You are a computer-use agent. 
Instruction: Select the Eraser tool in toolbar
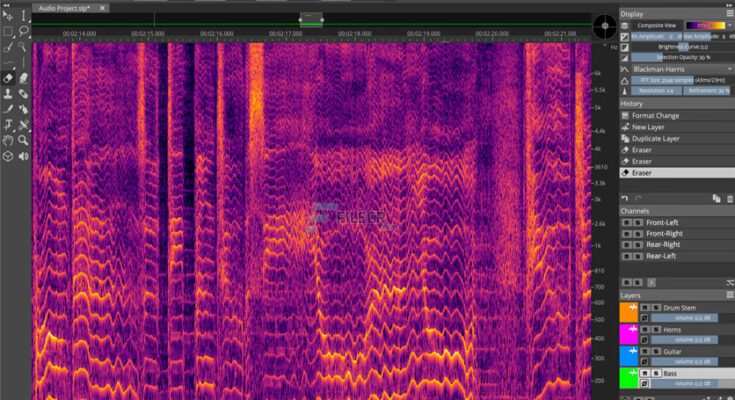pyautogui.click(x=8, y=77)
